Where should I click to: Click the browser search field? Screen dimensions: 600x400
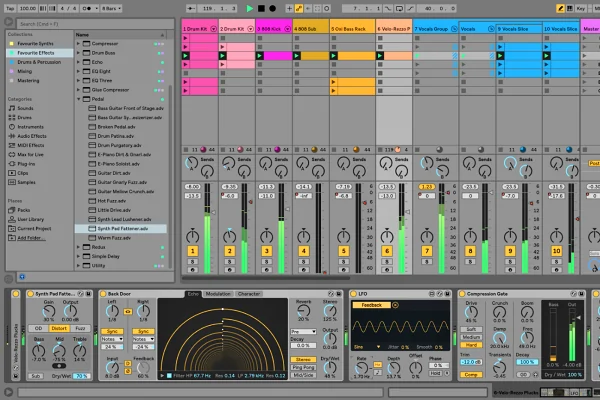tap(95, 24)
